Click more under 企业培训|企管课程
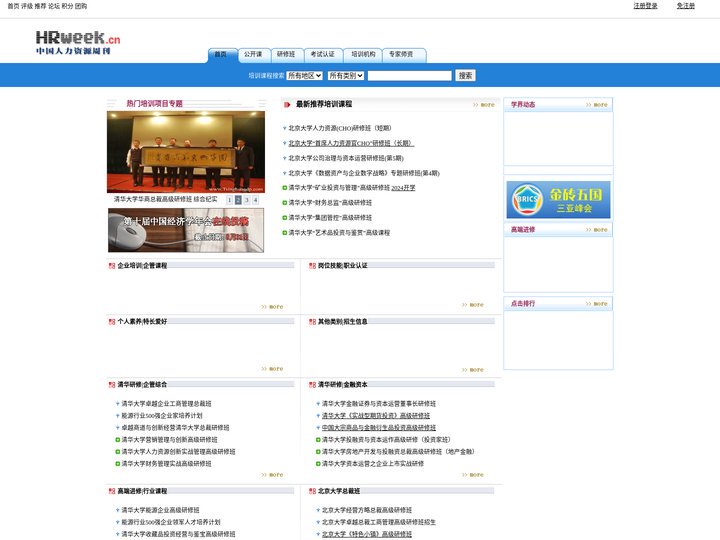The width and height of the screenshot is (720, 540). pyautogui.click(x=272, y=307)
